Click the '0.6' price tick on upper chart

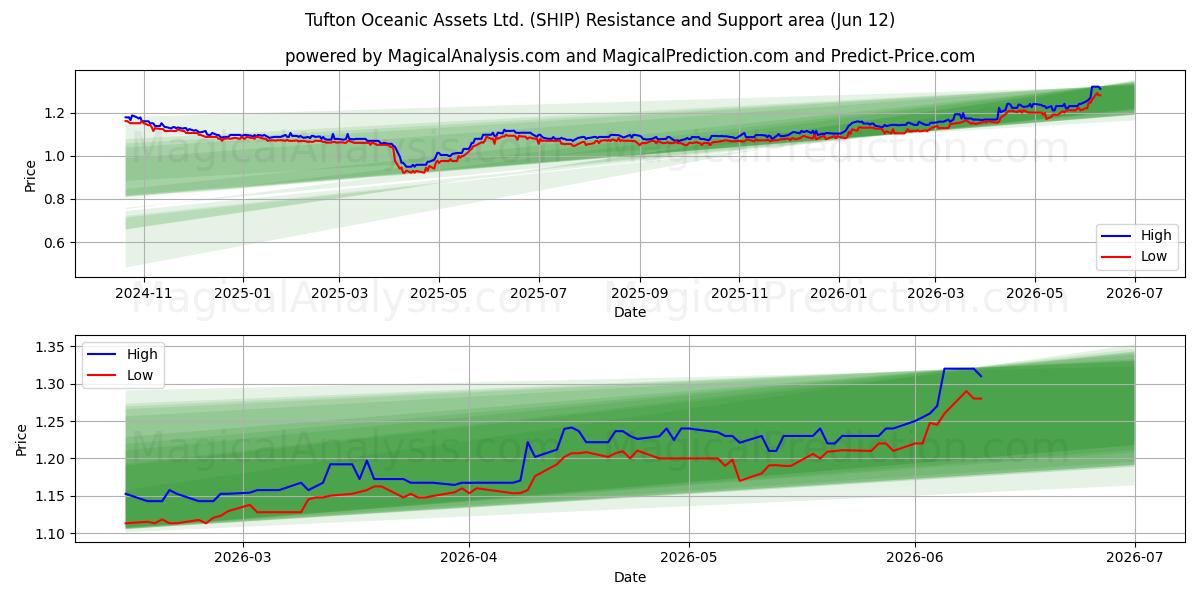[x=57, y=243]
